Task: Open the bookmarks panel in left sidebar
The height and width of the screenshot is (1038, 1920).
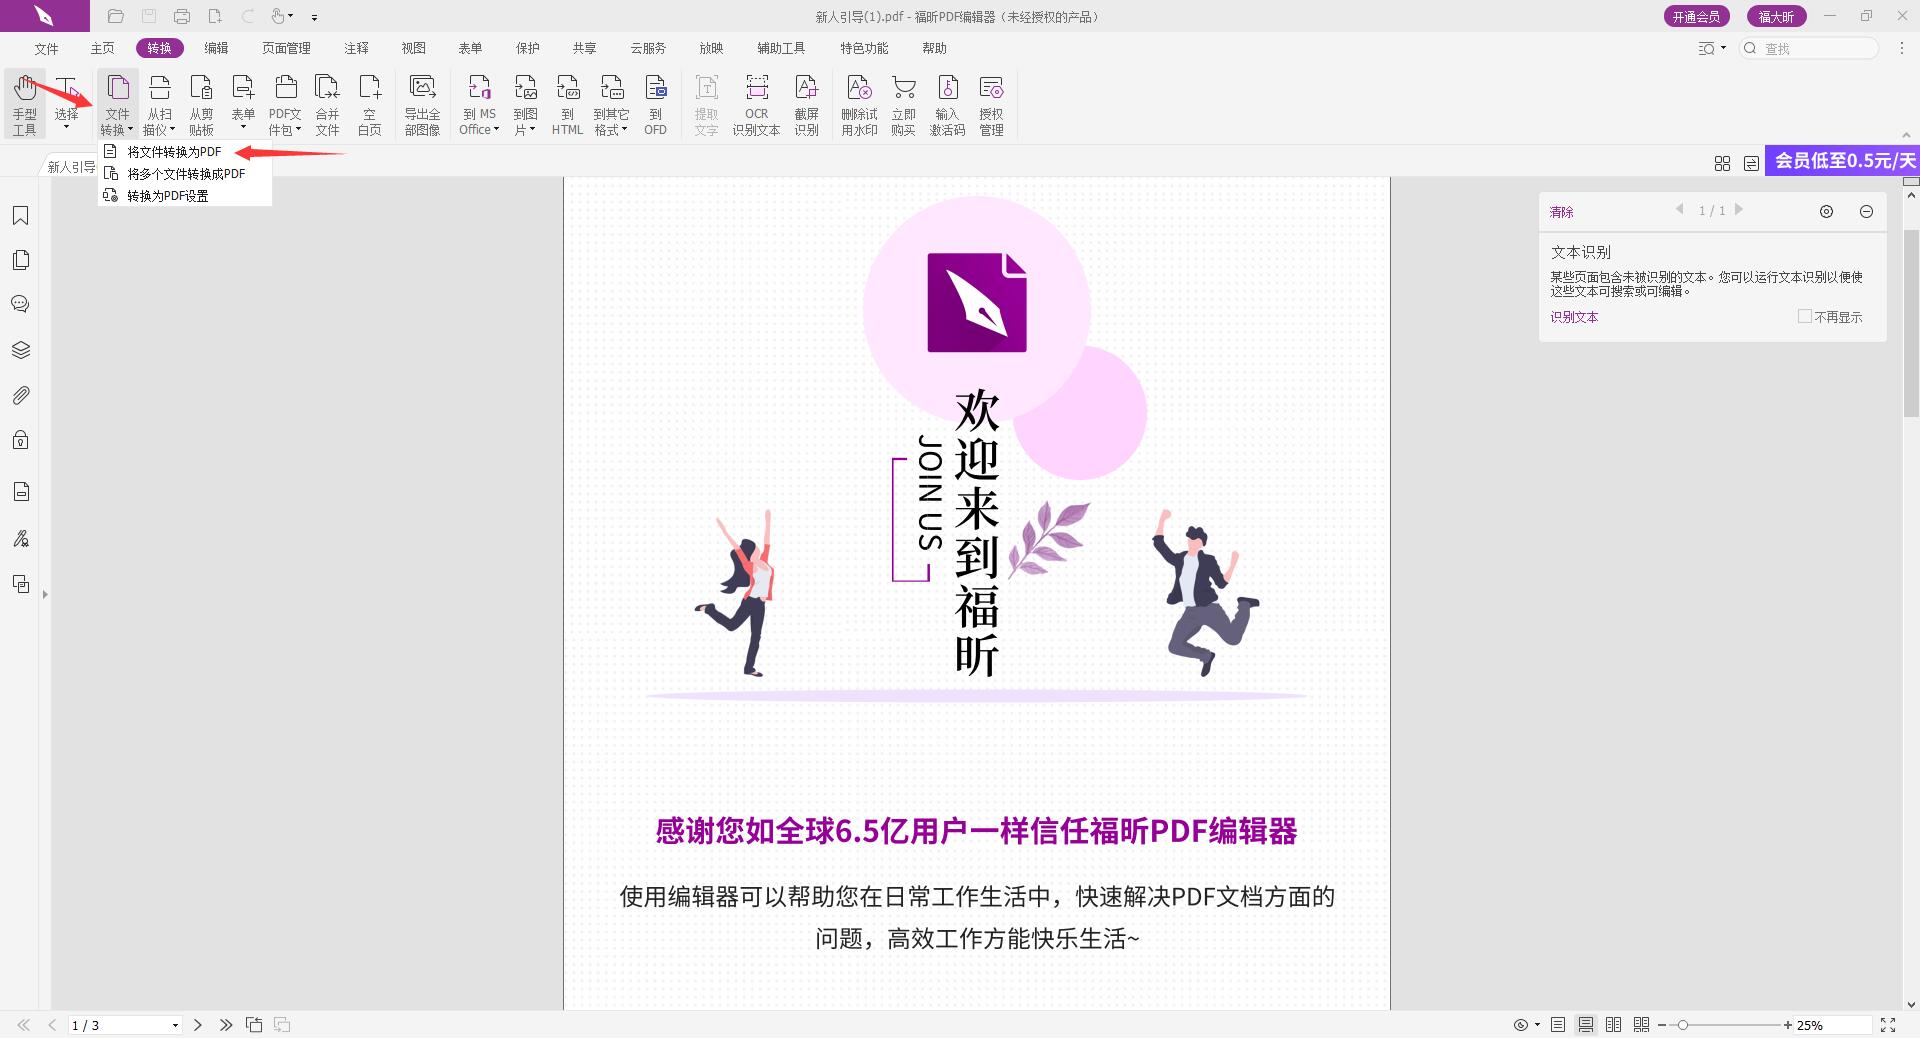Action: pyautogui.click(x=20, y=215)
